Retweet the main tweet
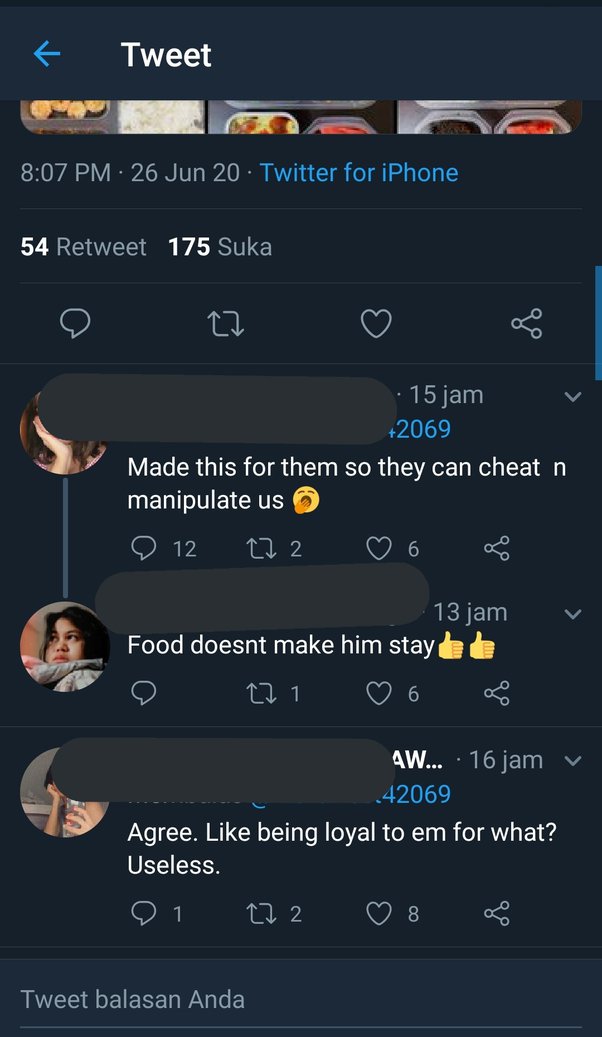Image resolution: width=602 pixels, height=1037 pixels. point(225,323)
